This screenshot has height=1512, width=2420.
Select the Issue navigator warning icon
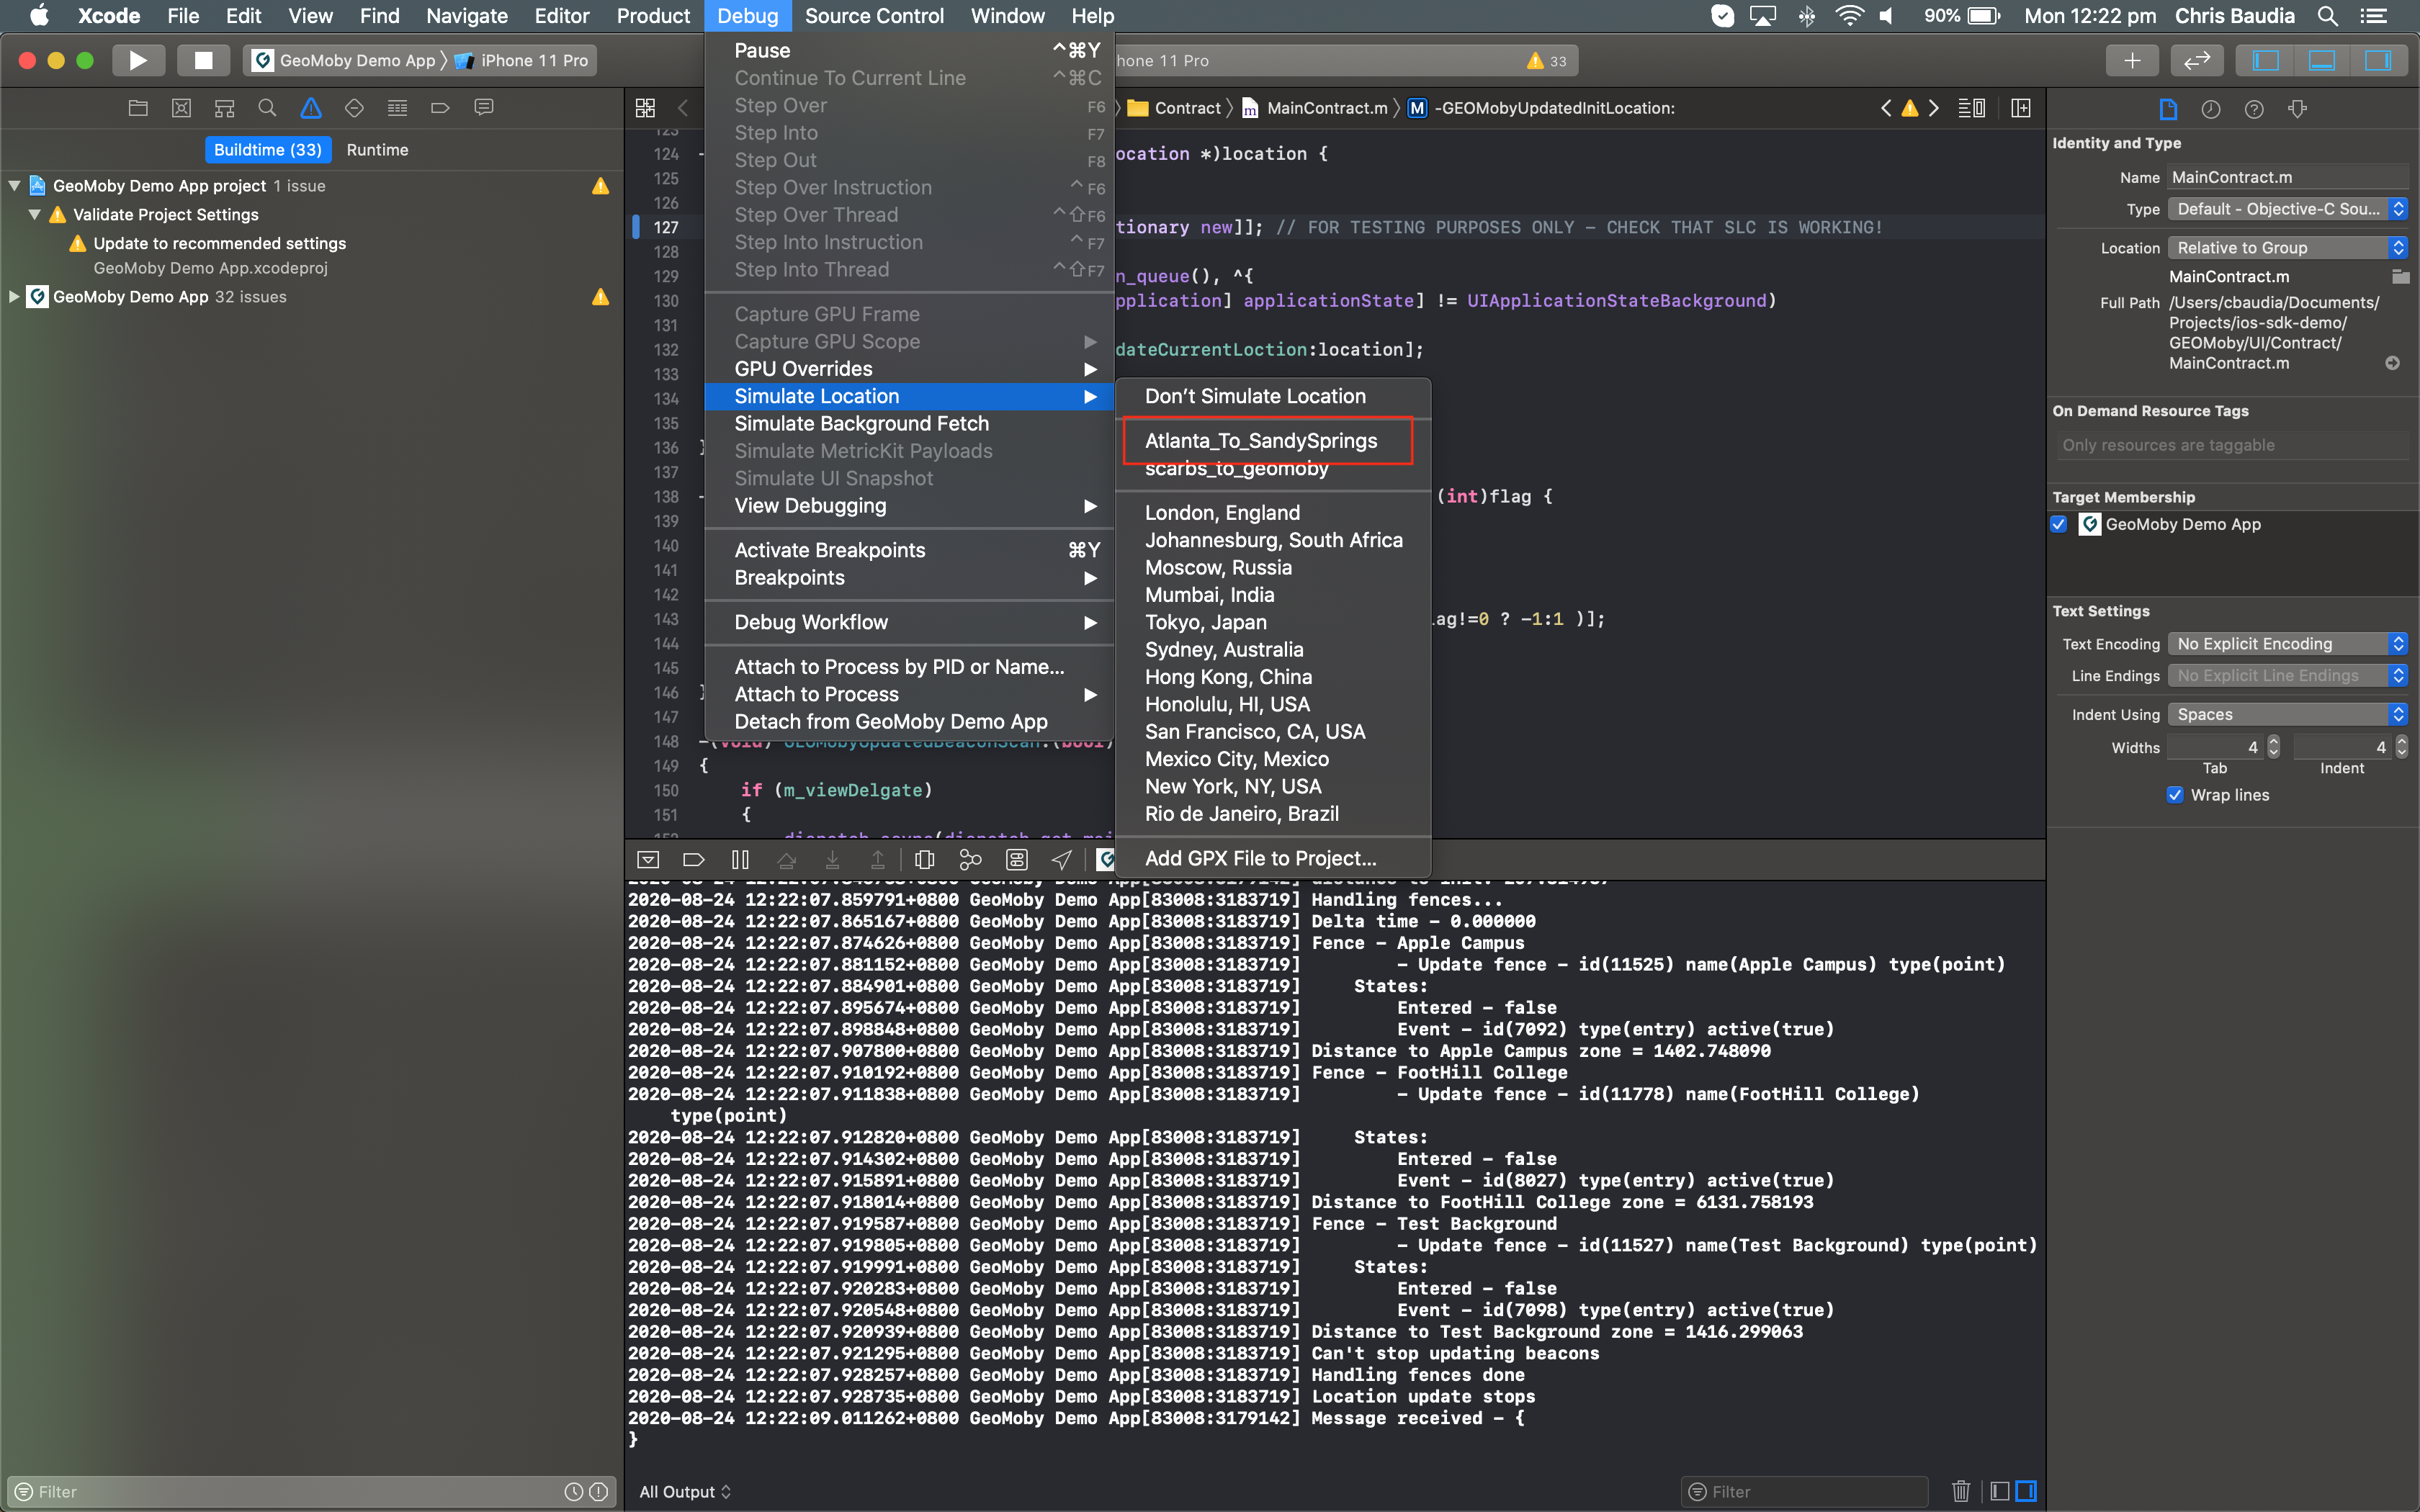pyautogui.click(x=311, y=108)
